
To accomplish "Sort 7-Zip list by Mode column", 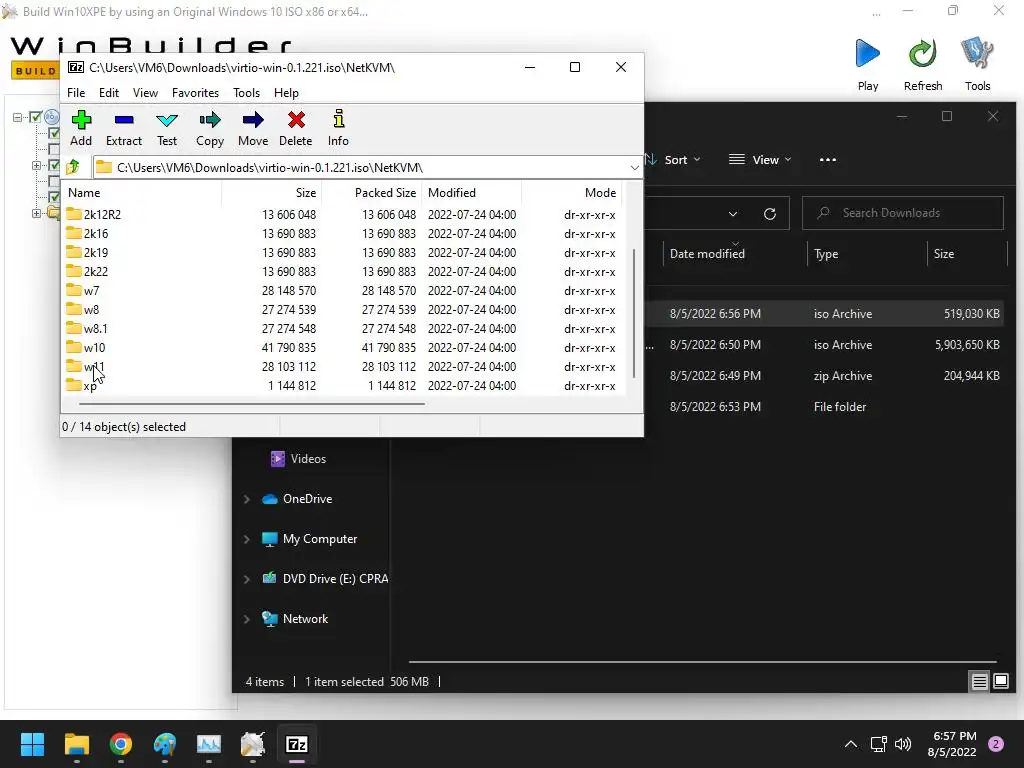I will [x=571, y=193].
